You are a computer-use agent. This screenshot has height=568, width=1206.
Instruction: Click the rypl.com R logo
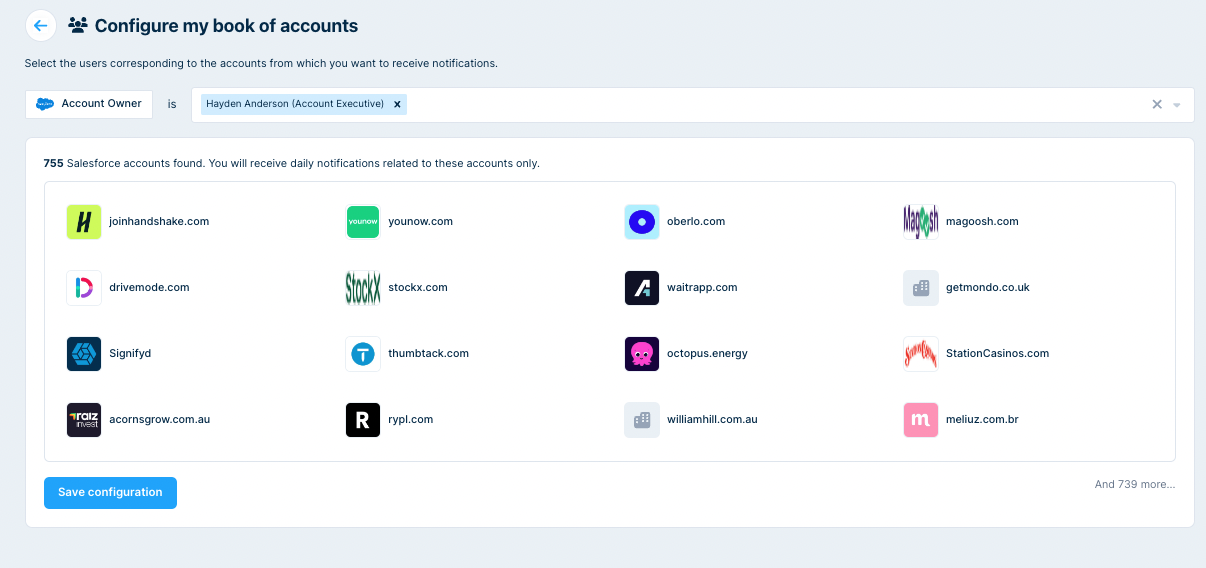[x=363, y=420]
